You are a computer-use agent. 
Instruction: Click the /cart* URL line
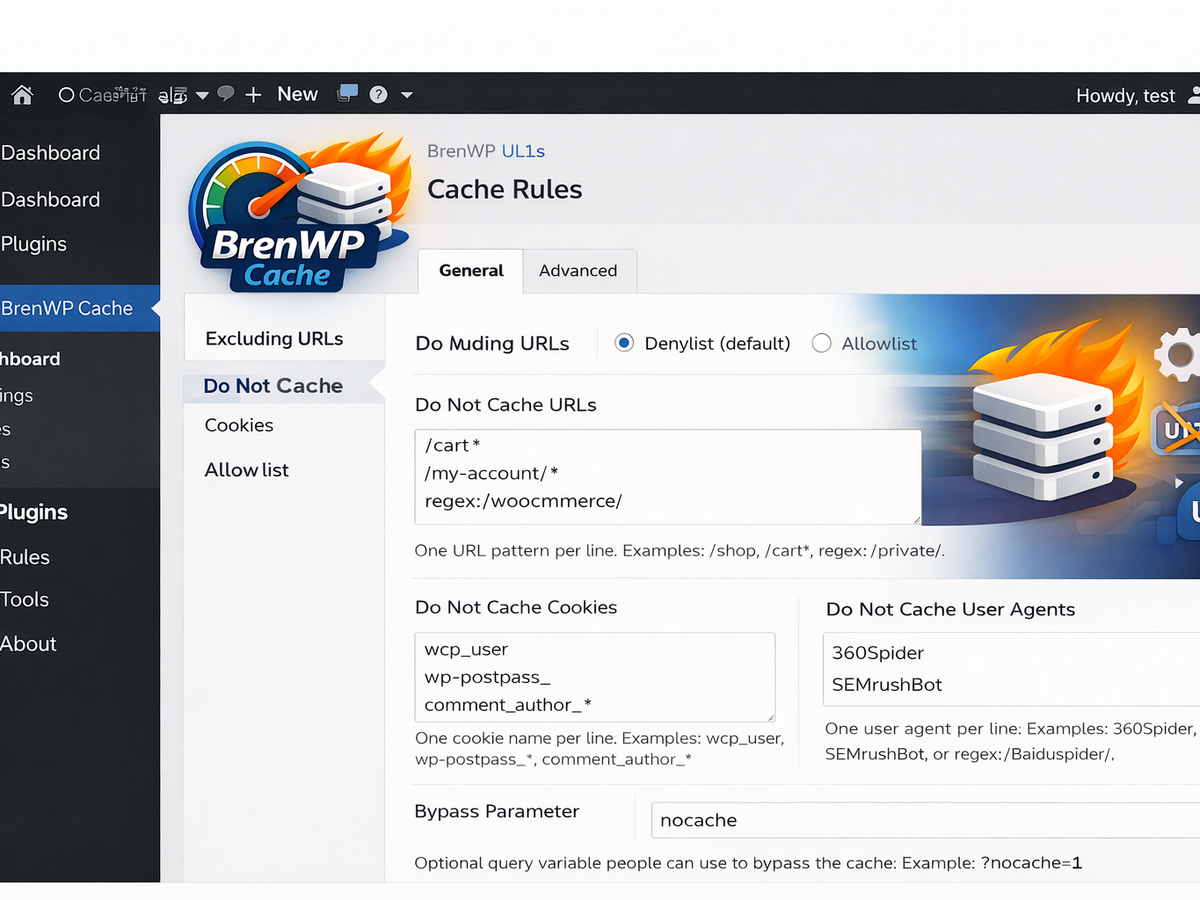[x=453, y=446]
